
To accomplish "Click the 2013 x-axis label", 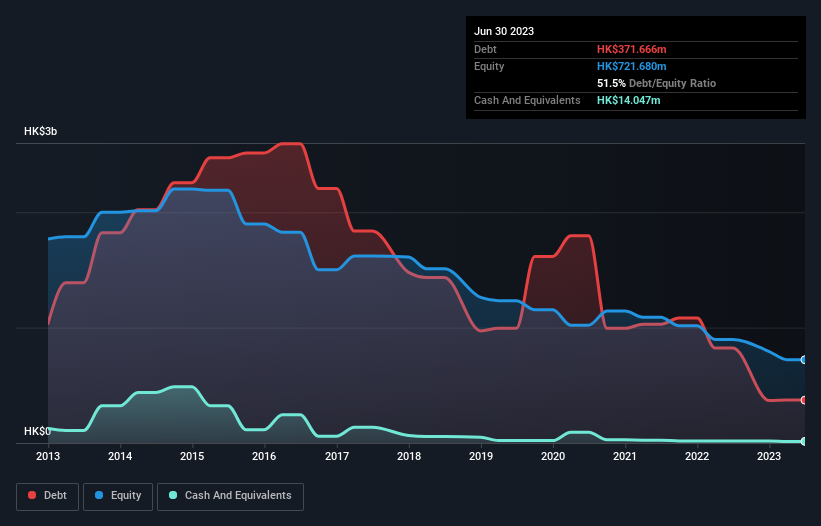I will (x=48, y=456).
